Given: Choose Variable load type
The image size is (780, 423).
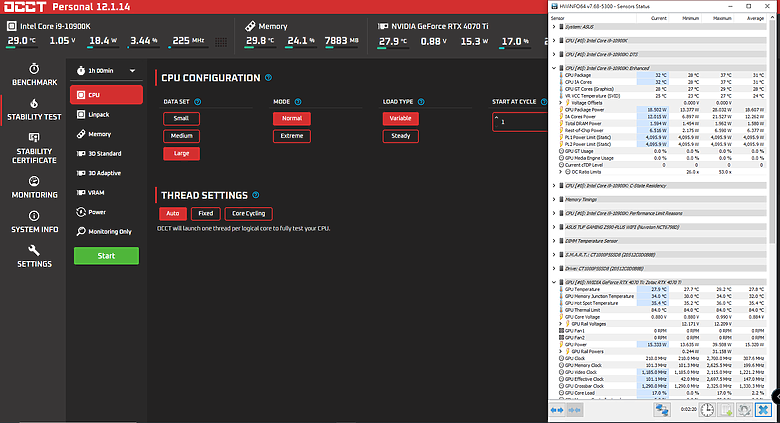Looking at the screenshot, I should click(x=400, y=118).
